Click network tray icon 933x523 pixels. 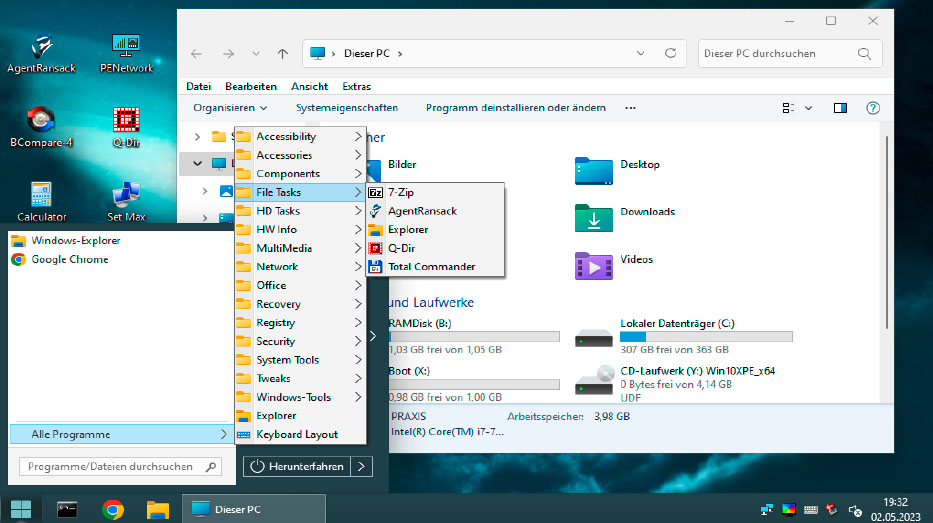pos(766,509)
